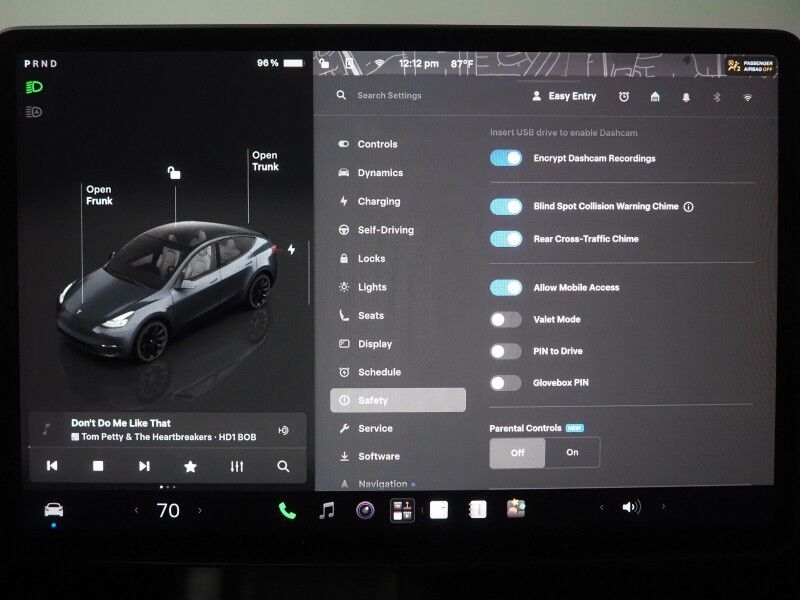The image size is (800, 600).
Task: Open the alarm clock icon in settings header
Action: (x=623, y=96)
